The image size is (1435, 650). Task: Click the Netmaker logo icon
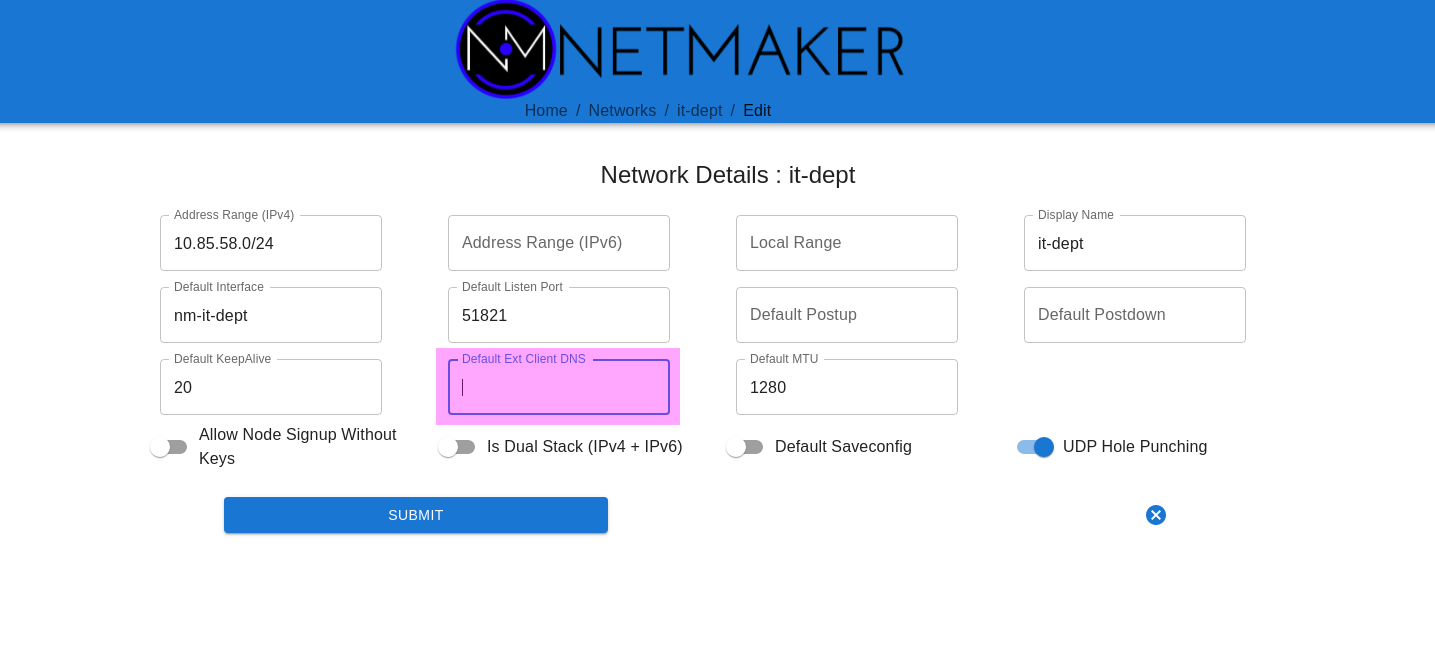click(x=506, y=49)
